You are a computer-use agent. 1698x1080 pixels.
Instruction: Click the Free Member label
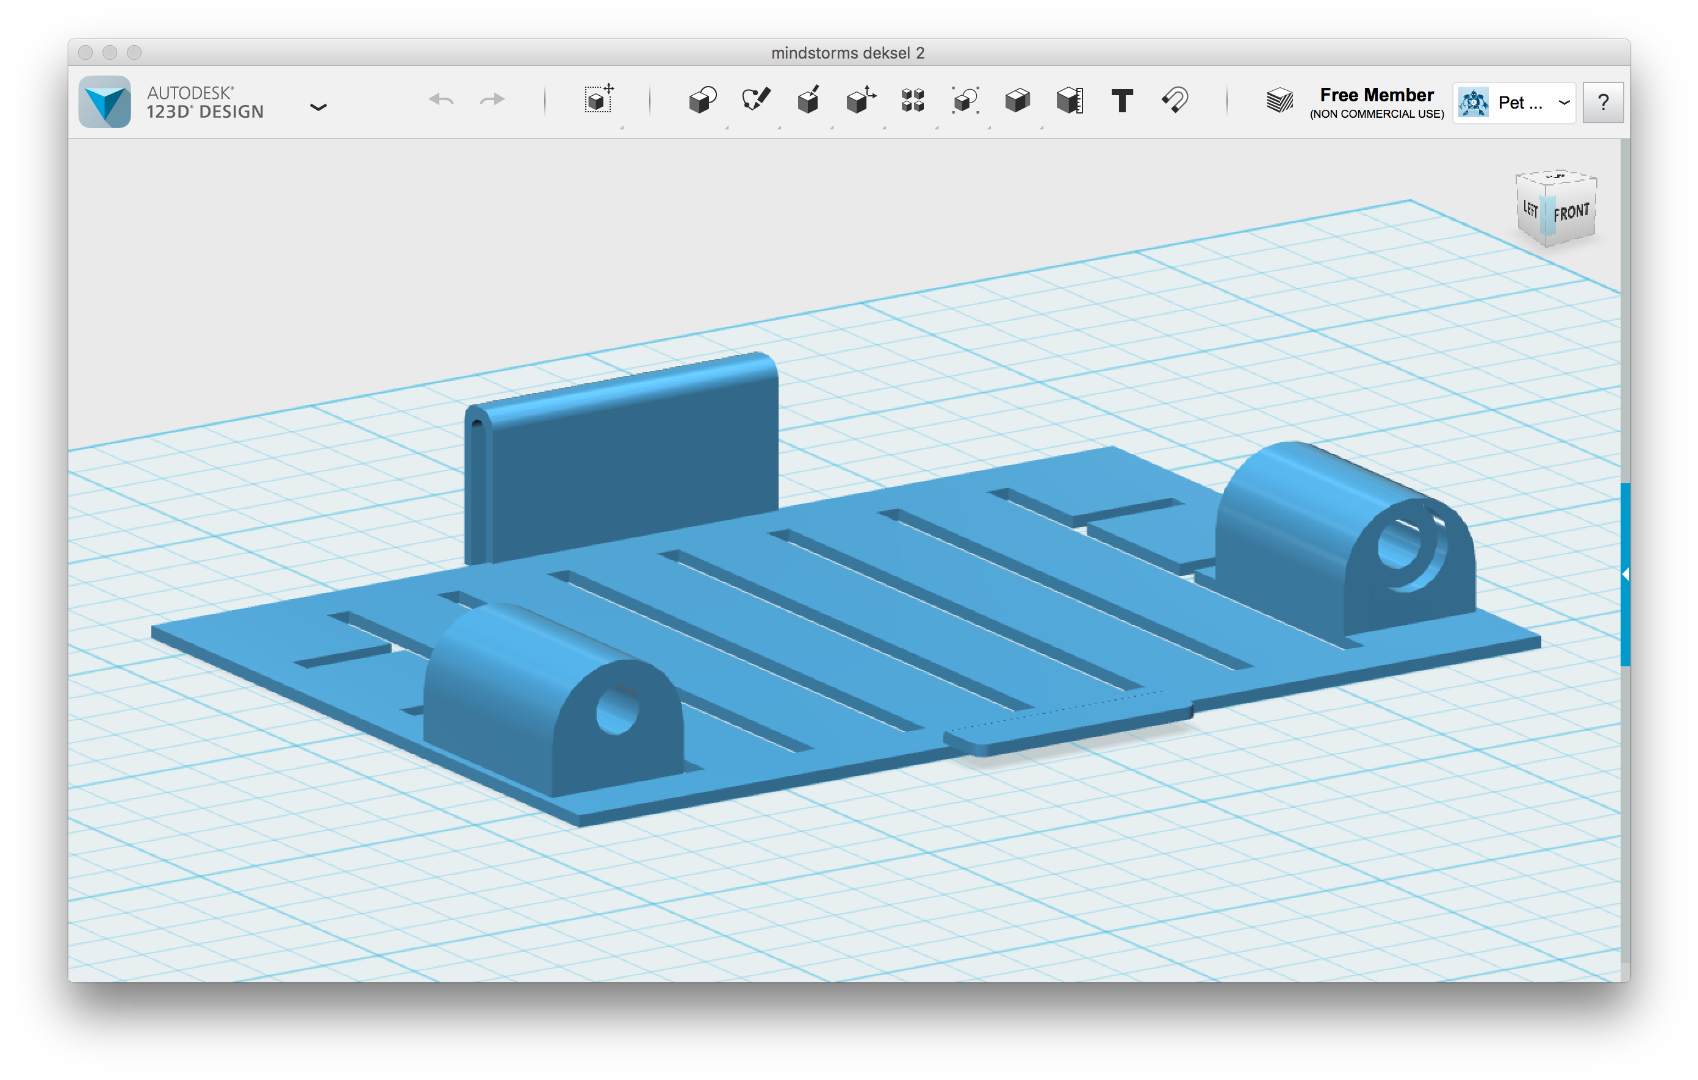pos(1376,95)
